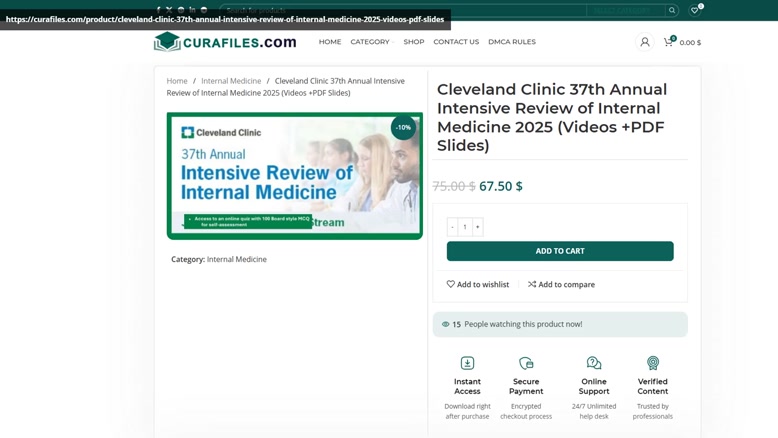The height and width of the screenshot is (438, 778).
Task: Decrease quantity with the minus button
Action: click(x=453, y=227)
